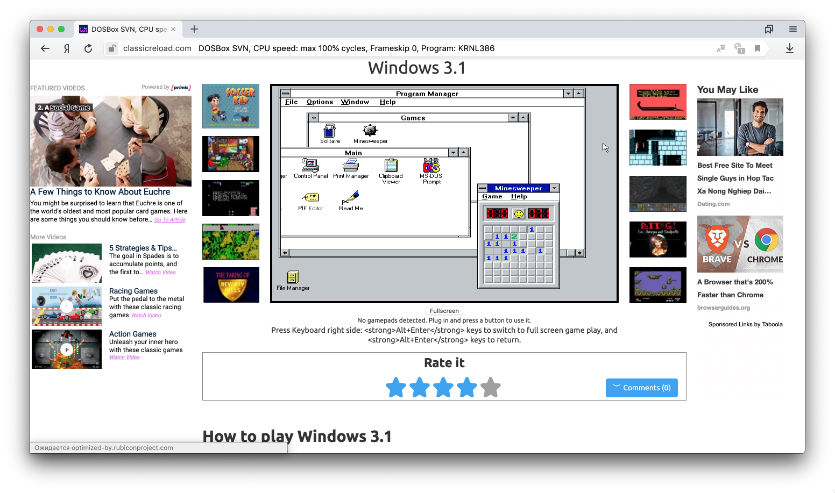Image resolution: width=835 pixels, height=493 pixels.
Task: Open the Game menu in Minesweeper
Action: (x=492, y=196)
